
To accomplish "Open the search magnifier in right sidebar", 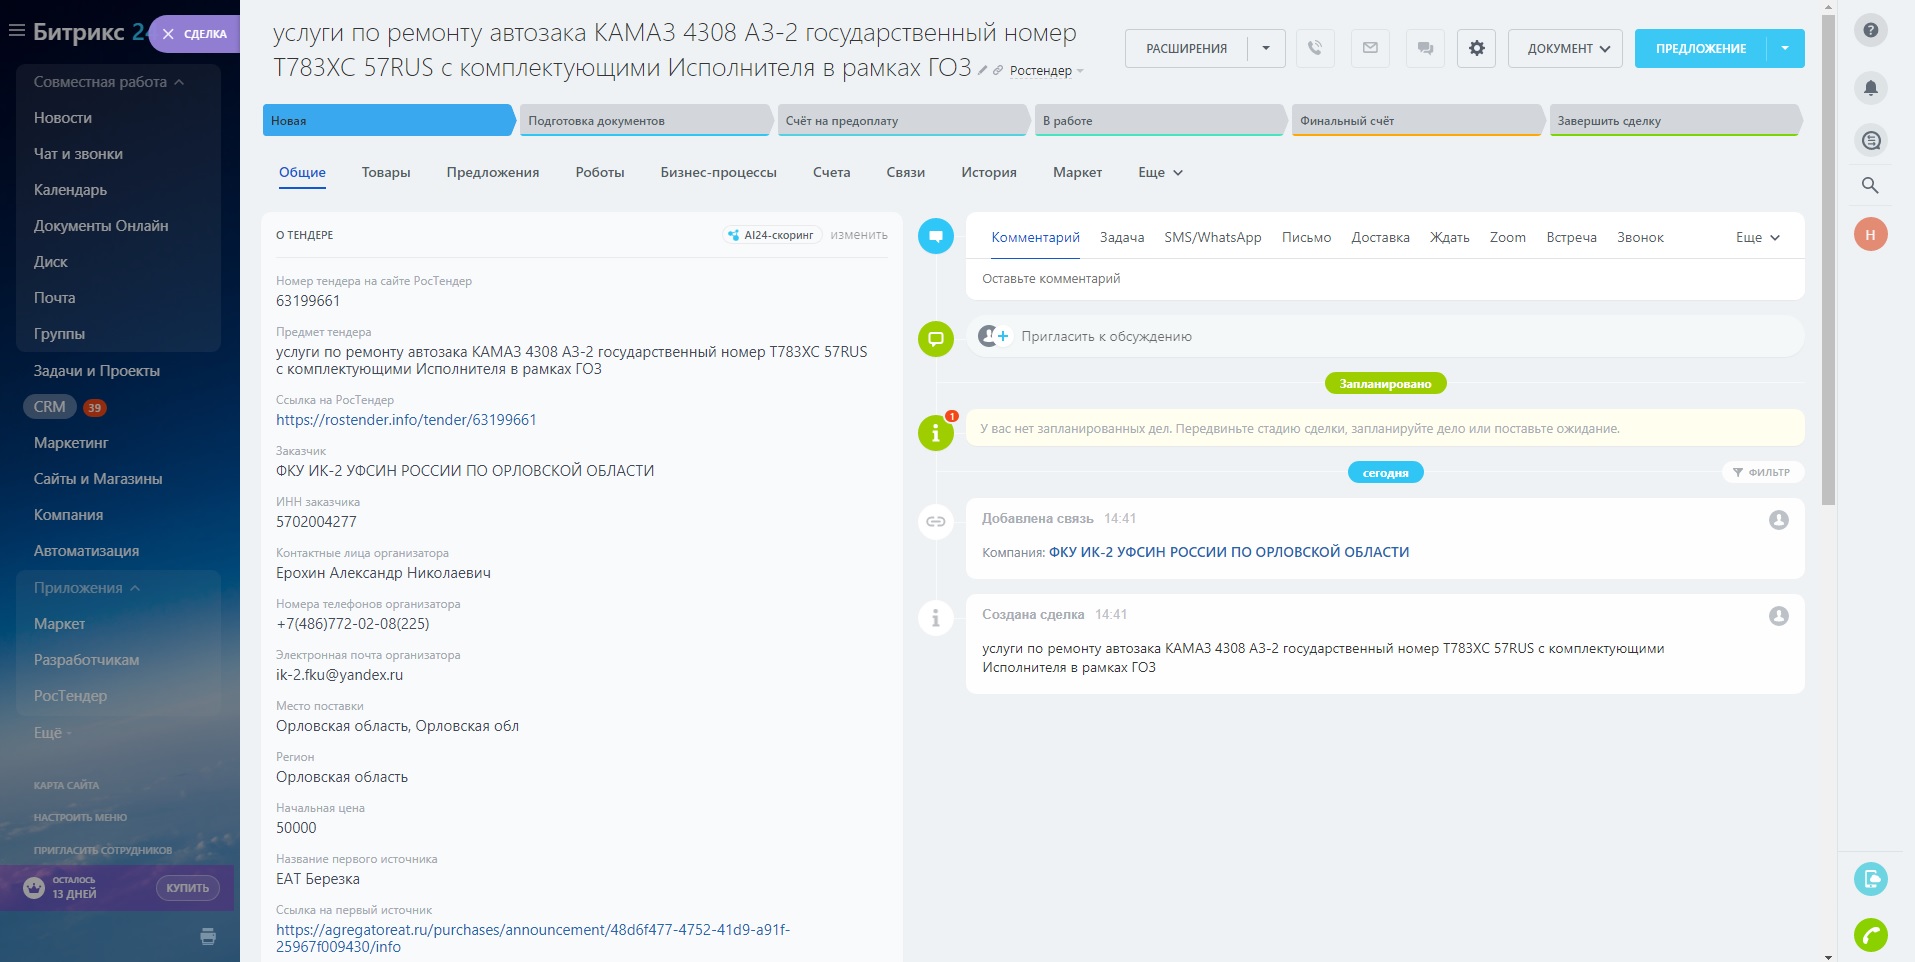I will [x=1870, y=185].
